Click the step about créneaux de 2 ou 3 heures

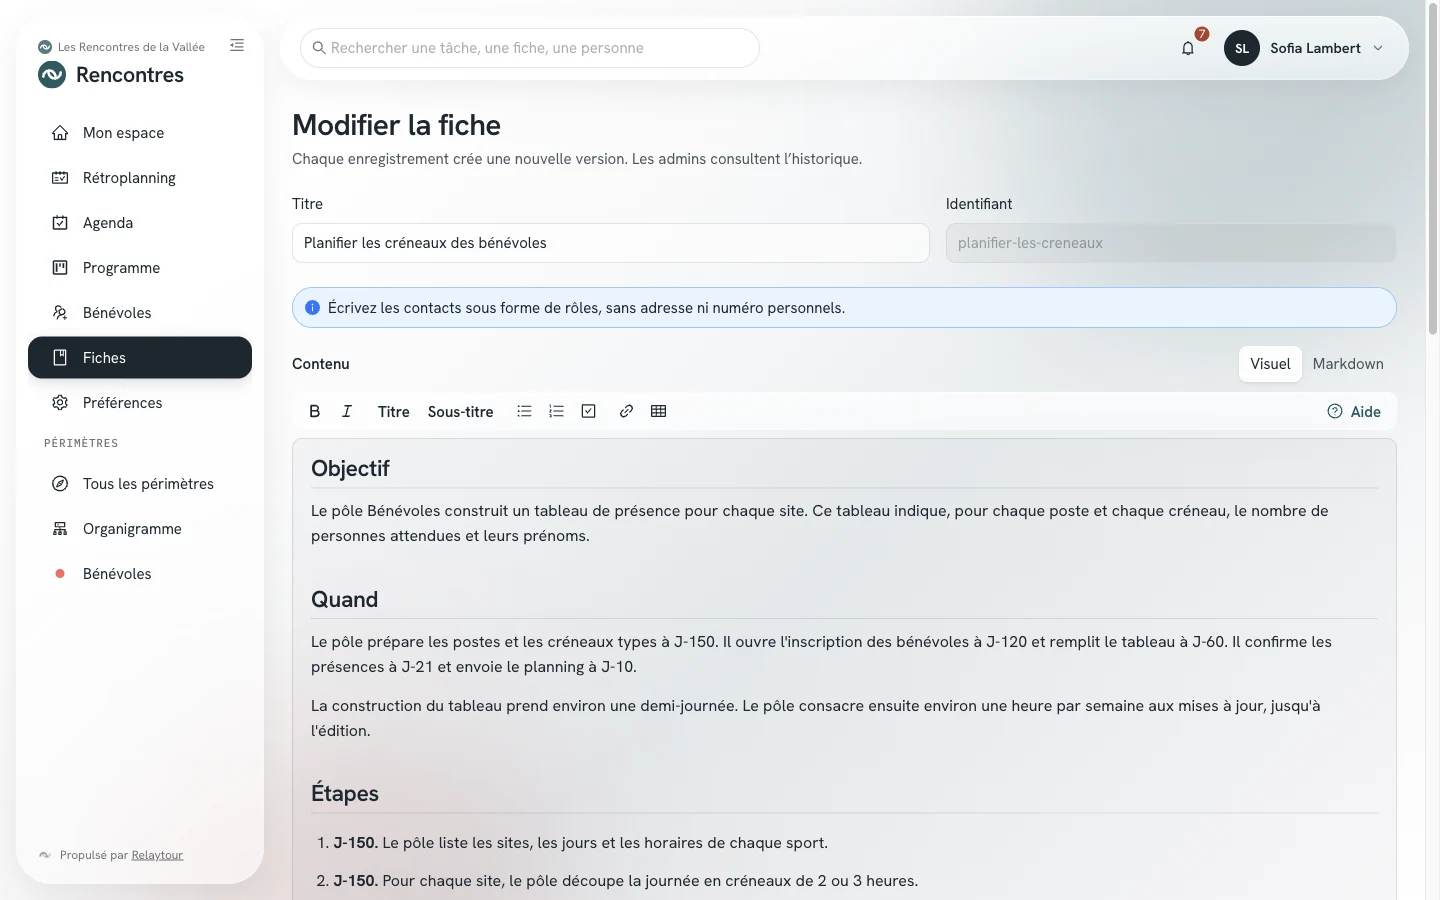(626, 881)
